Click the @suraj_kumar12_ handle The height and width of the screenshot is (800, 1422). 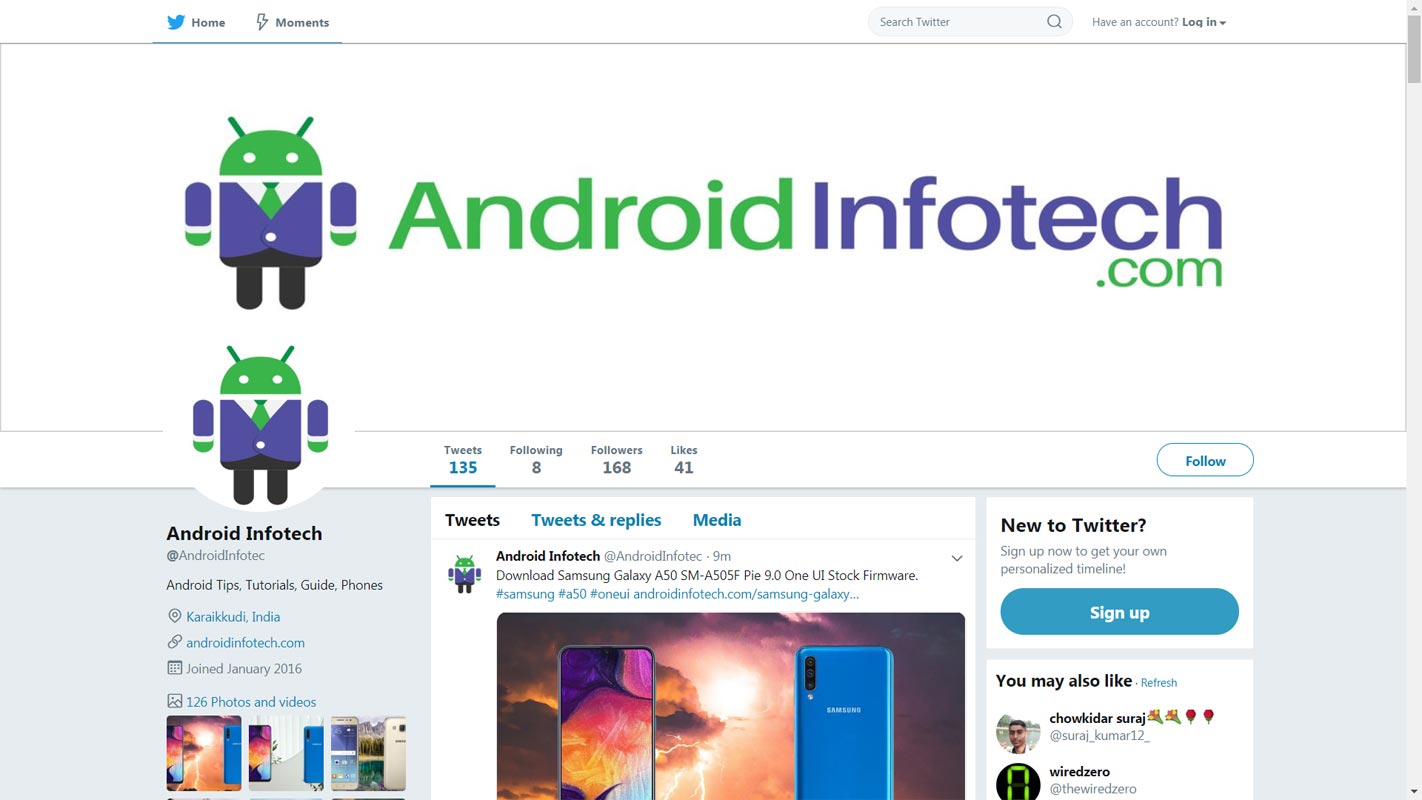pyautogui.click(x=1099, y=736)
